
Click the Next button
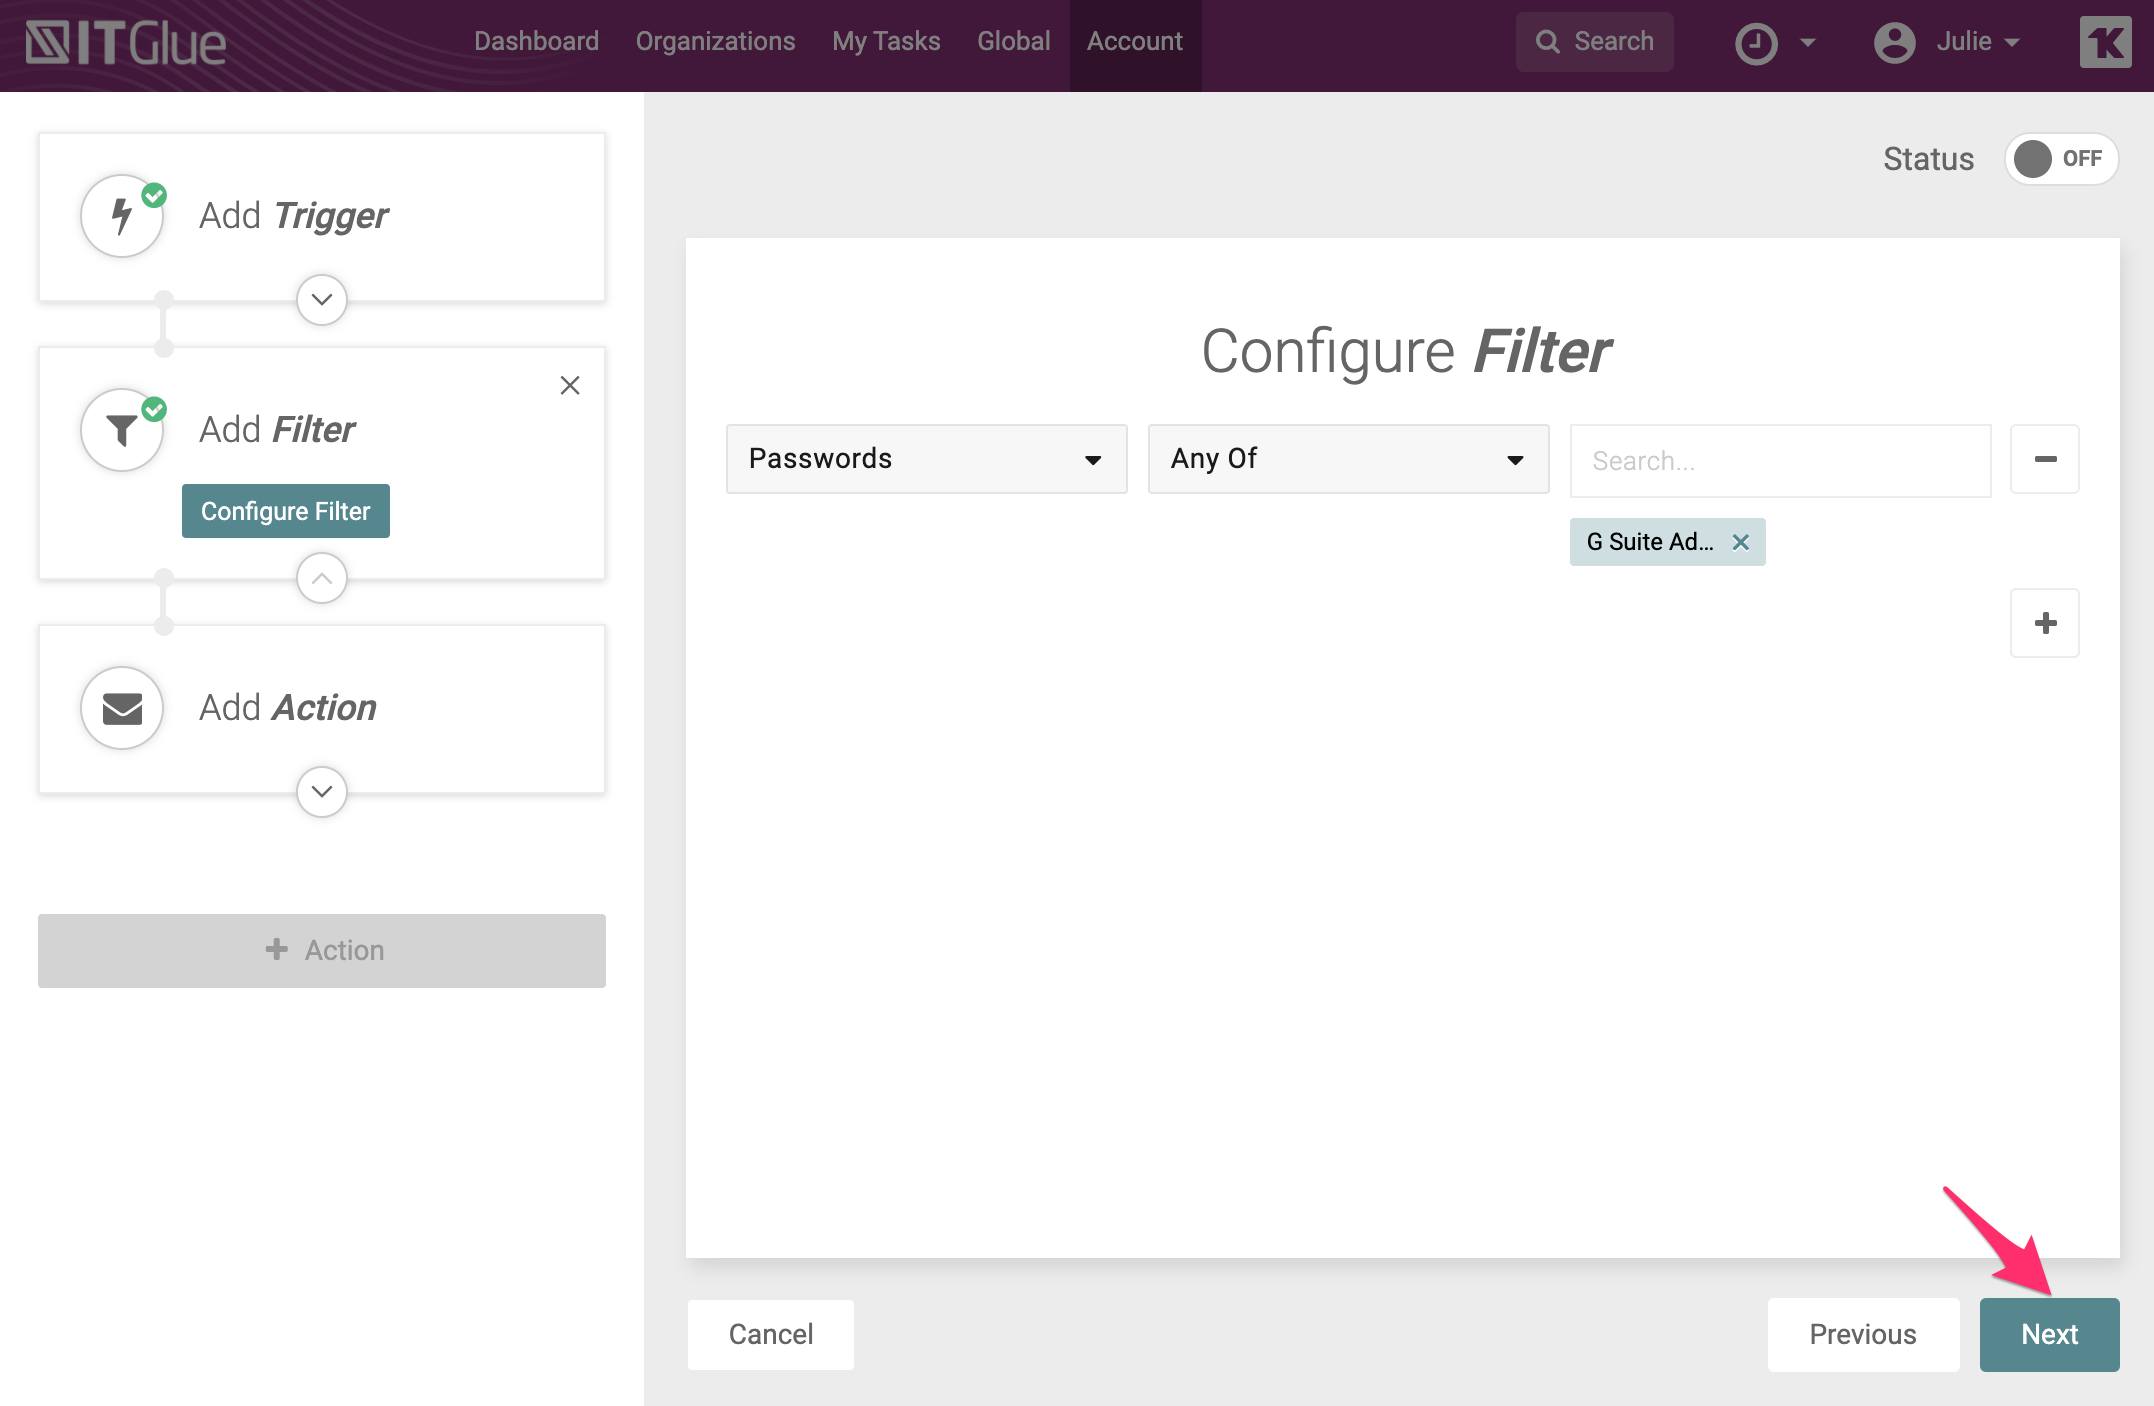(2049, 1334)
